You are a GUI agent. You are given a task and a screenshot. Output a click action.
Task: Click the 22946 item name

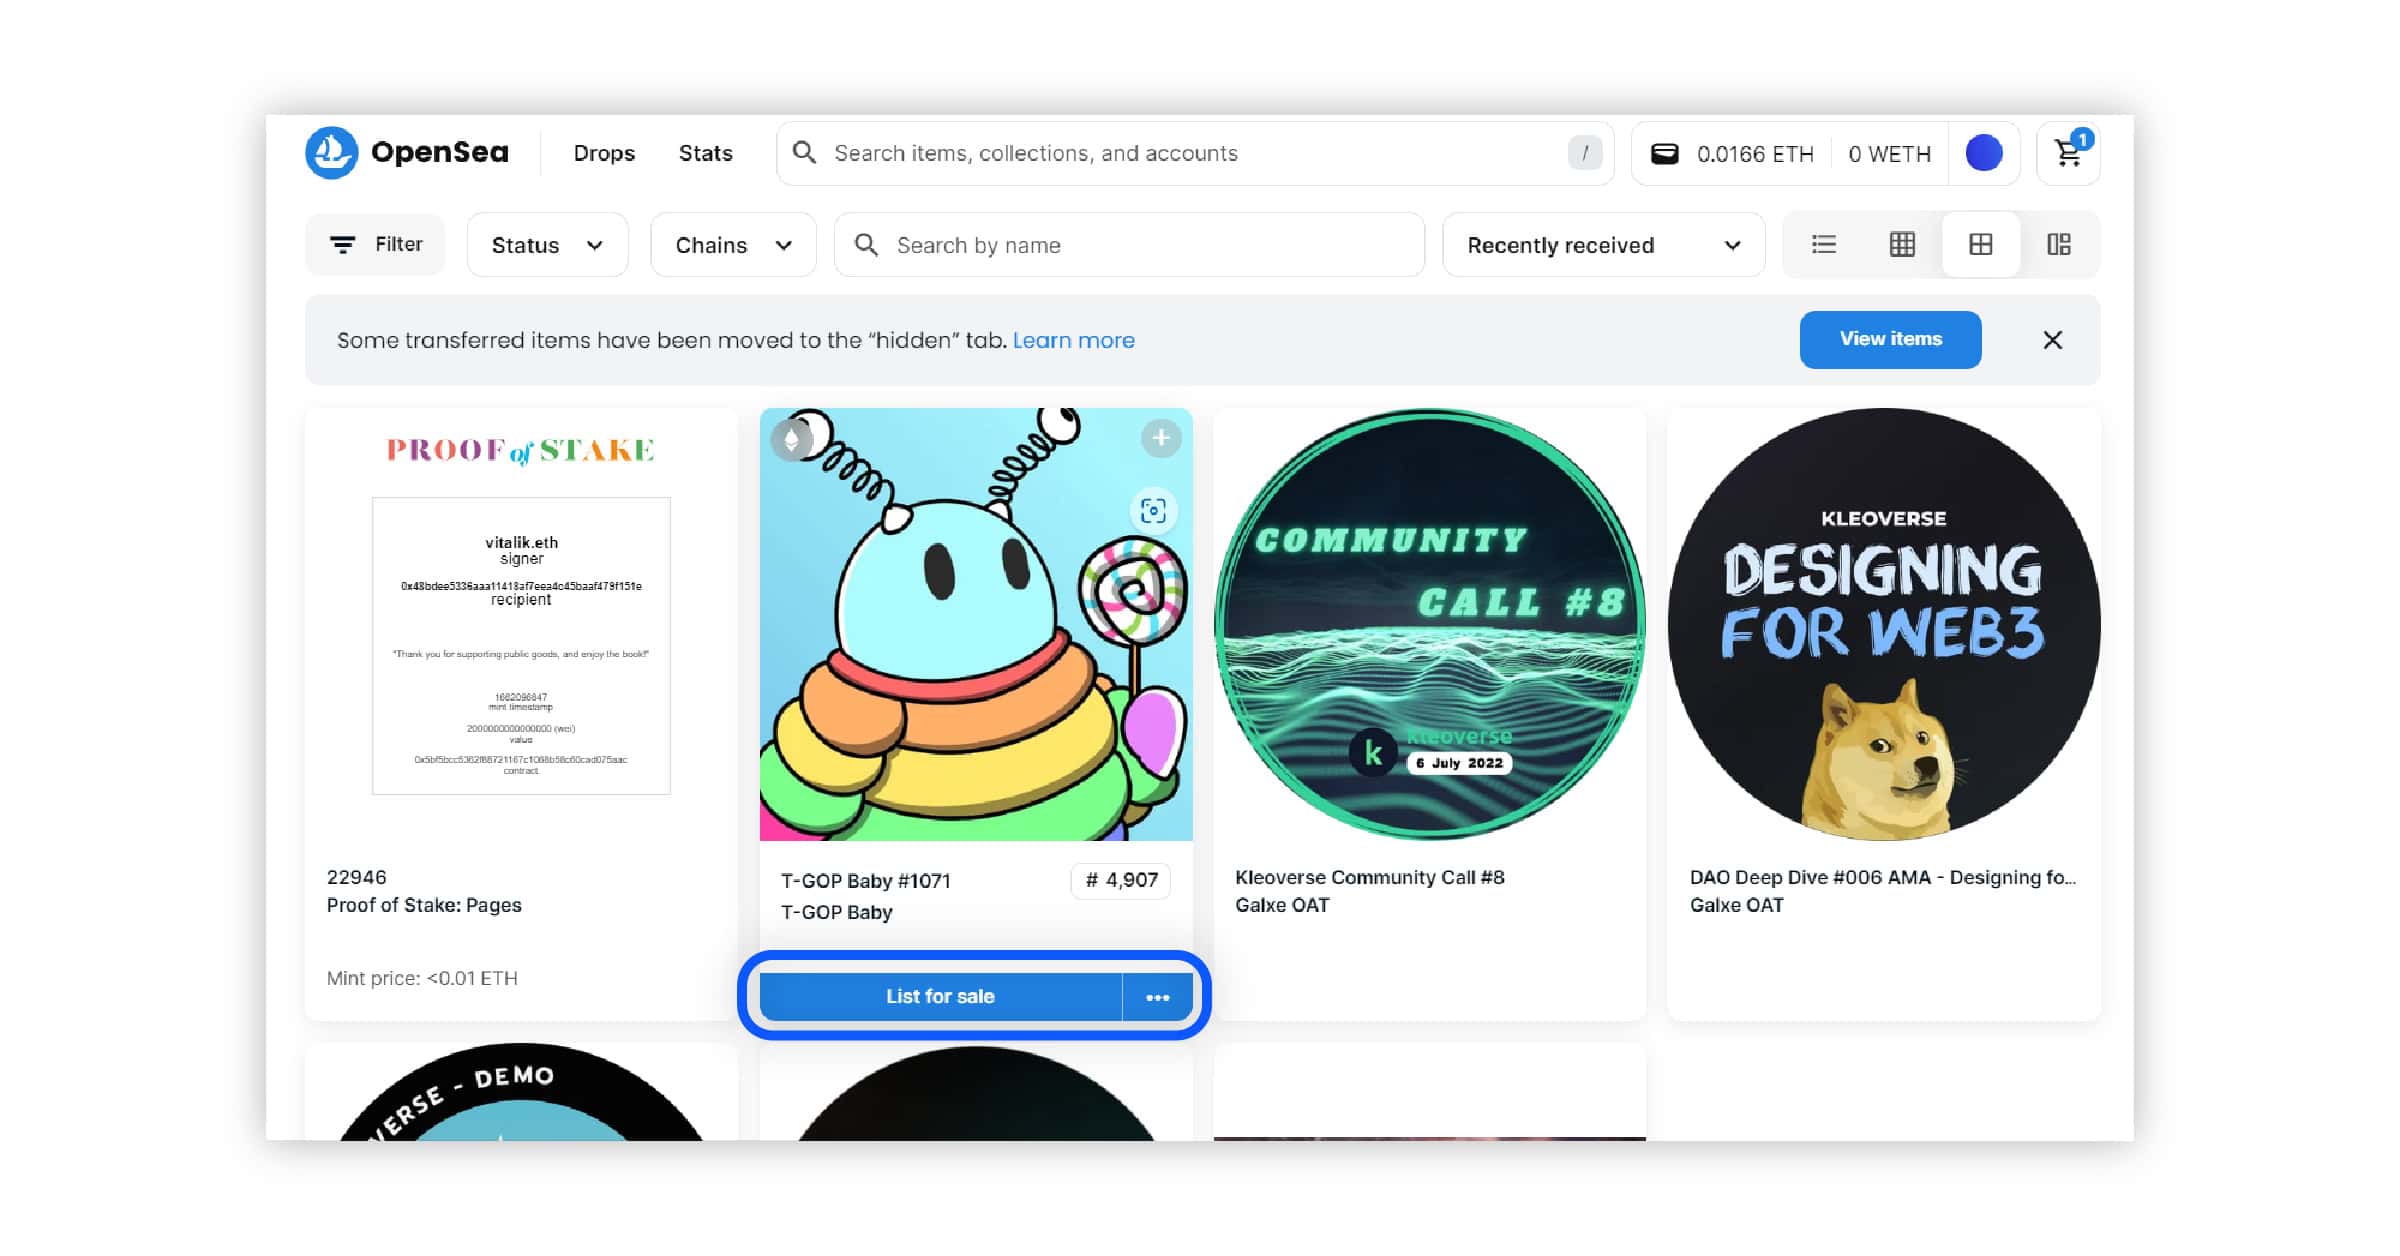click(356, 877)
